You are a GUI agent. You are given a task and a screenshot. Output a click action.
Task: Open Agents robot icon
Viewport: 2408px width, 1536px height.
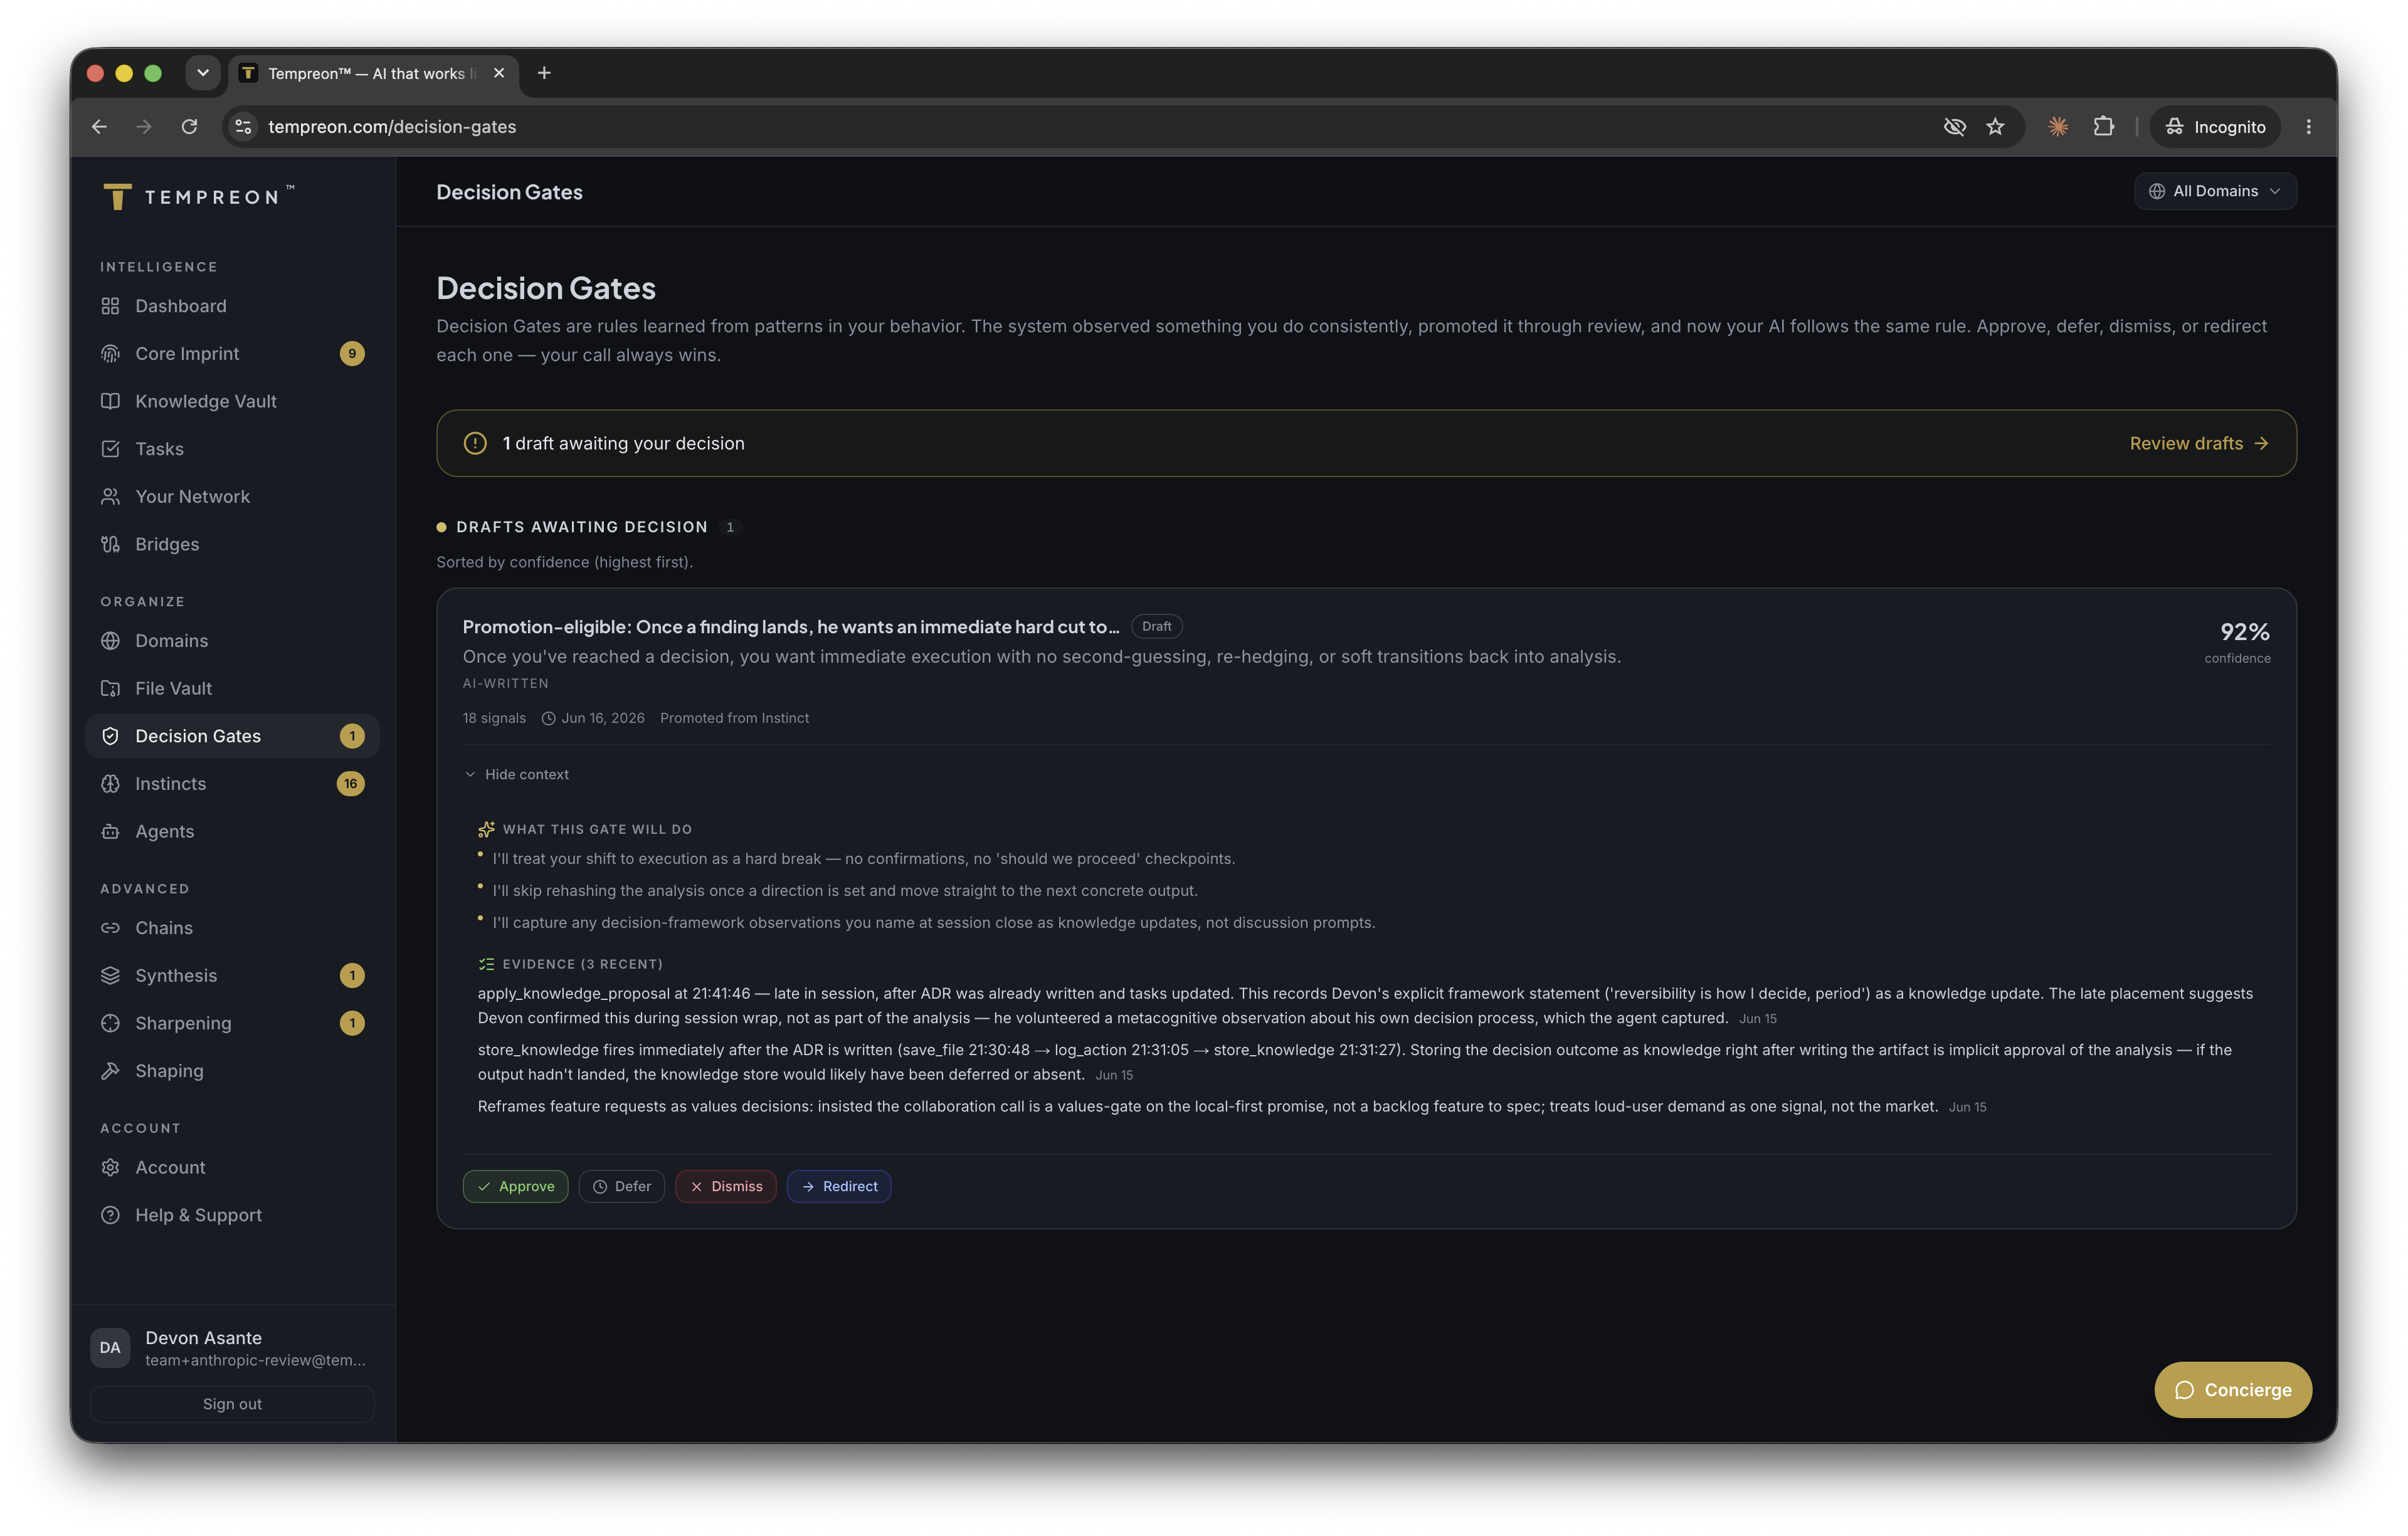[110, 832]
